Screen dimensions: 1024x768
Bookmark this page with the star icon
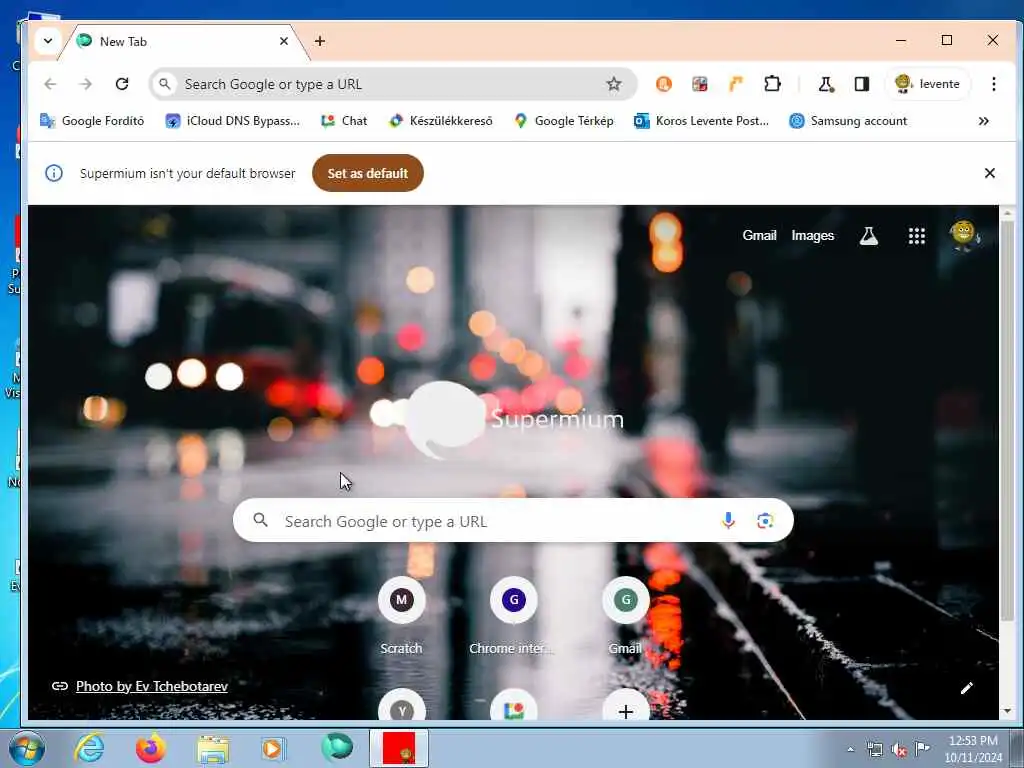coord(614,84)
